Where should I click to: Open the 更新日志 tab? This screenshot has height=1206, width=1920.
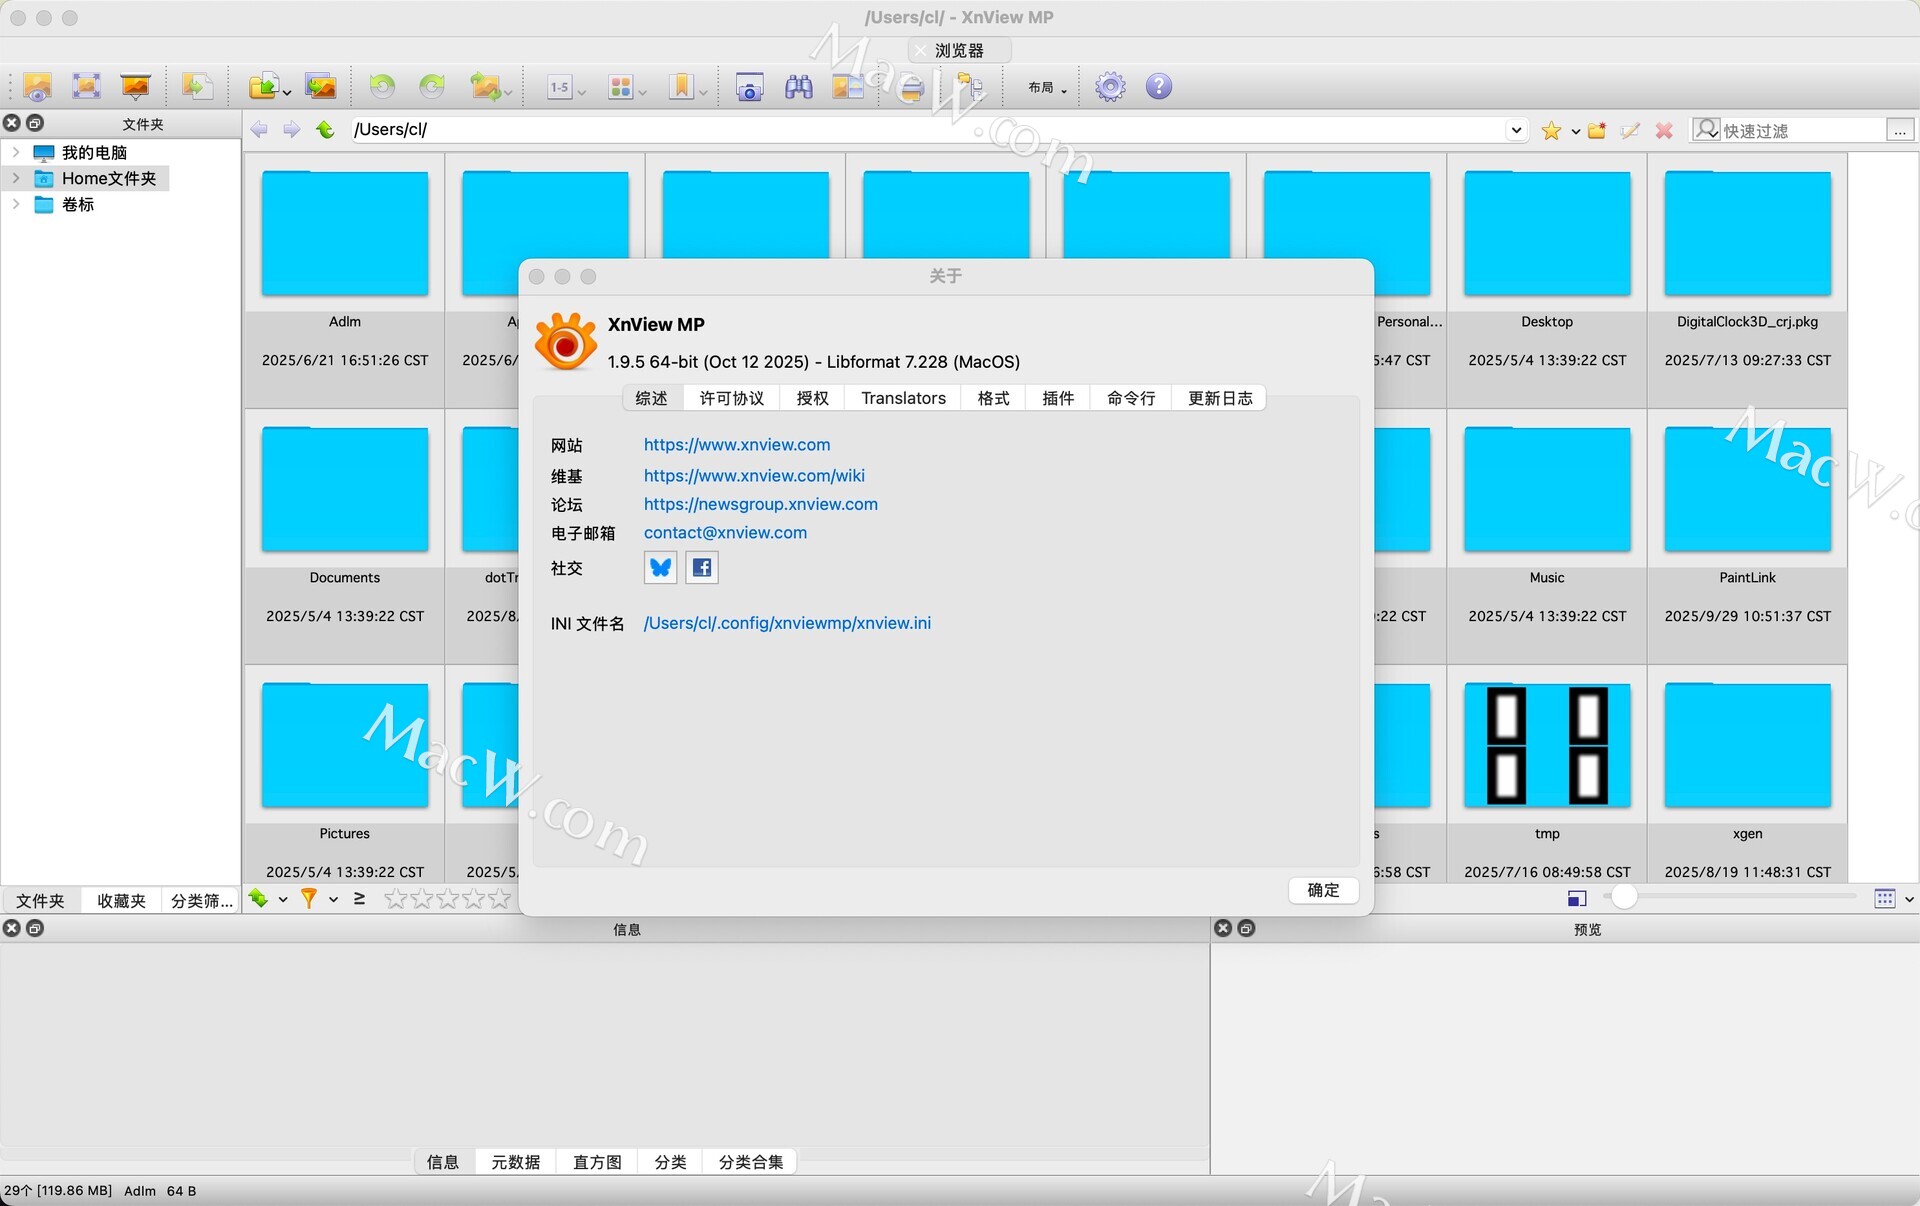click(x=1219, y=398)
